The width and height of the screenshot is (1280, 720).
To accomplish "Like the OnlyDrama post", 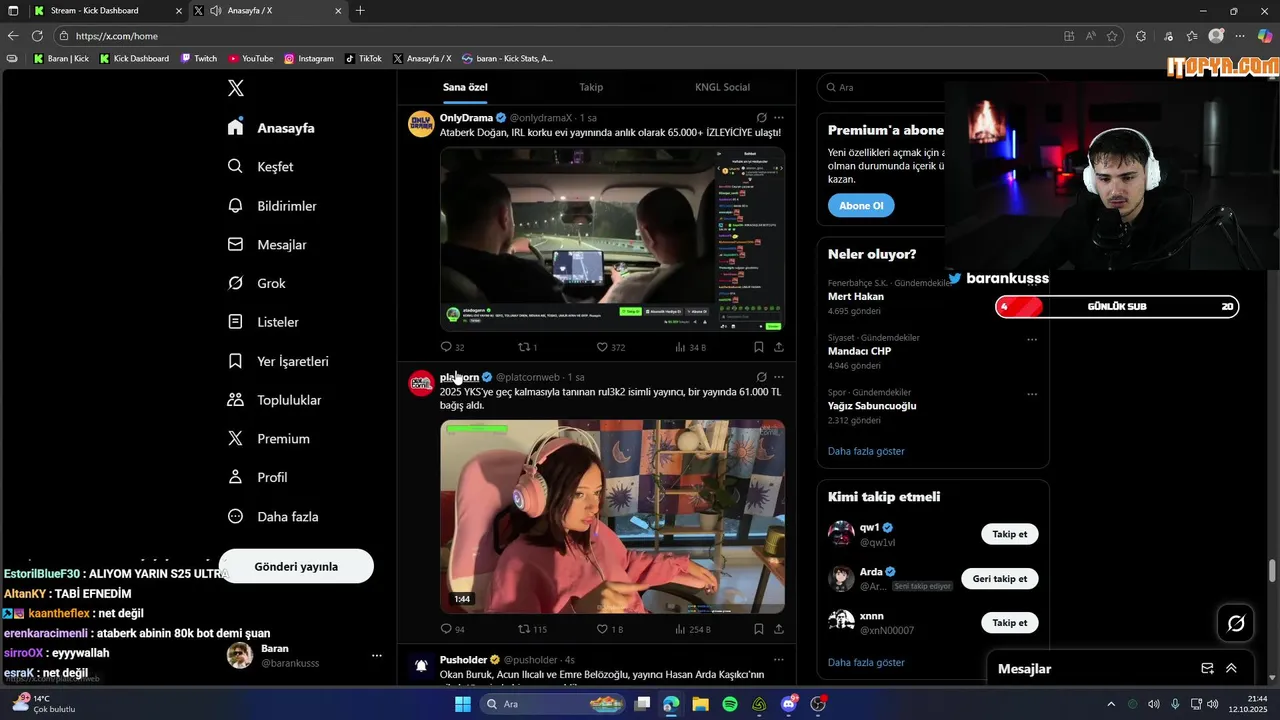I will [x=610, y=347].
